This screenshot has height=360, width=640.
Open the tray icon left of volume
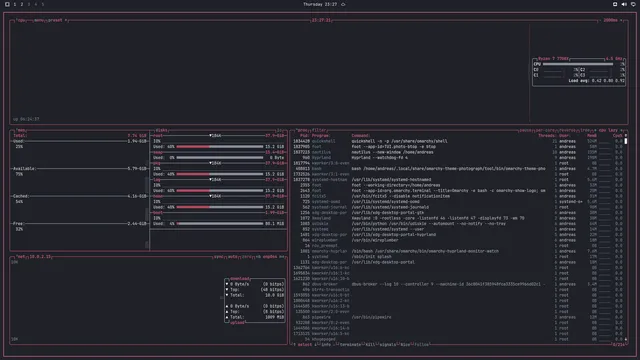(x=615, y=4)
